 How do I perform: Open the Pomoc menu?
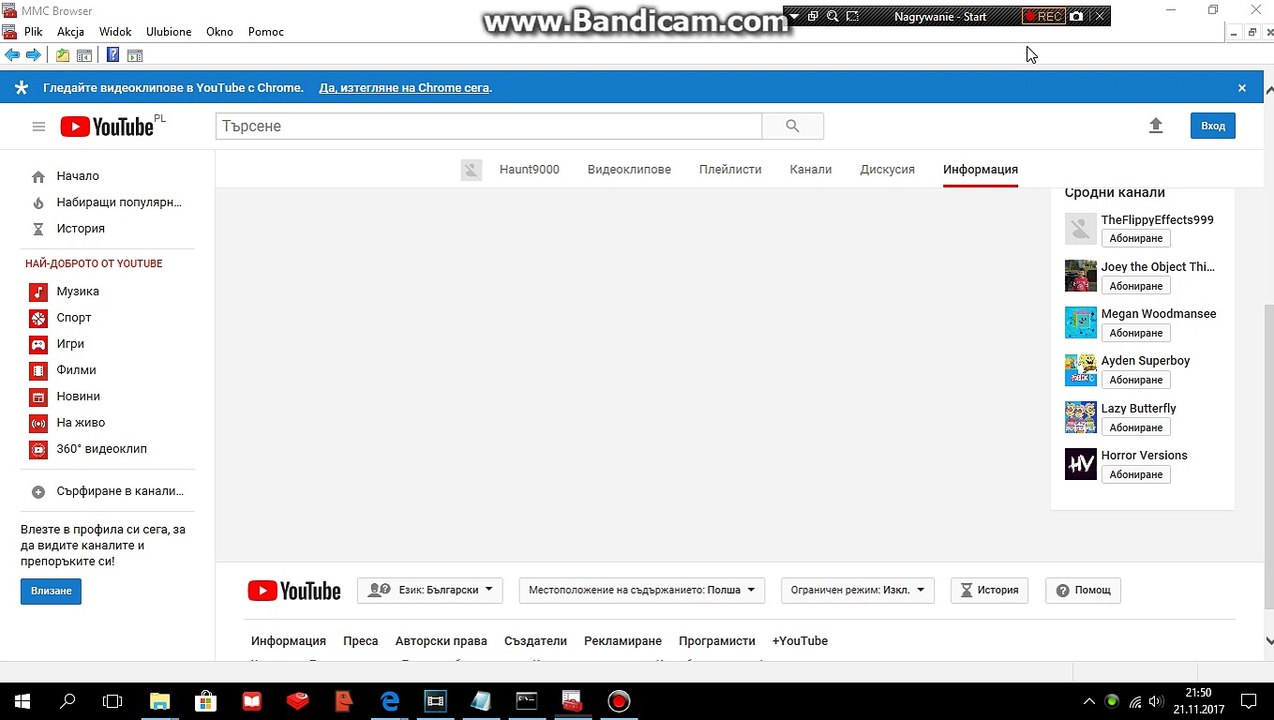coord(266,32)
